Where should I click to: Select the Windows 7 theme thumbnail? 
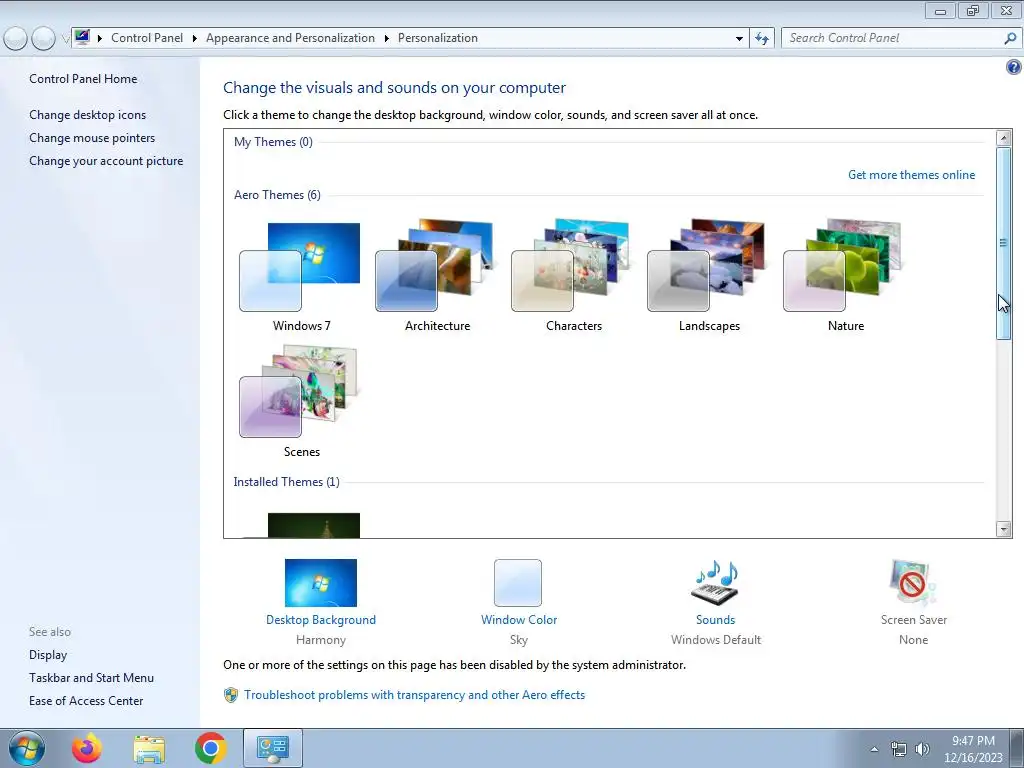pyautogui.click(x=300, y=267)
